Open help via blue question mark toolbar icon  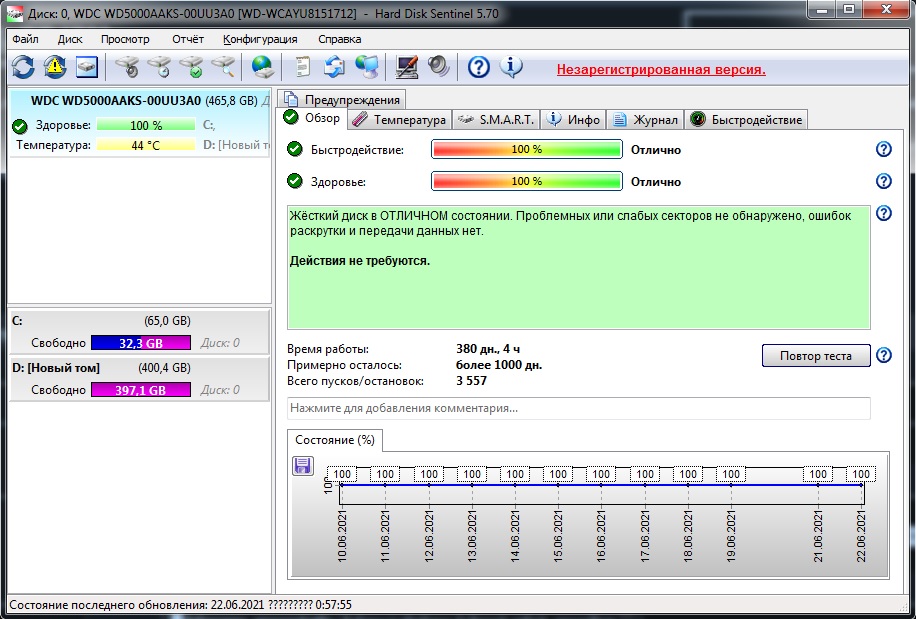tap(479, 67)
